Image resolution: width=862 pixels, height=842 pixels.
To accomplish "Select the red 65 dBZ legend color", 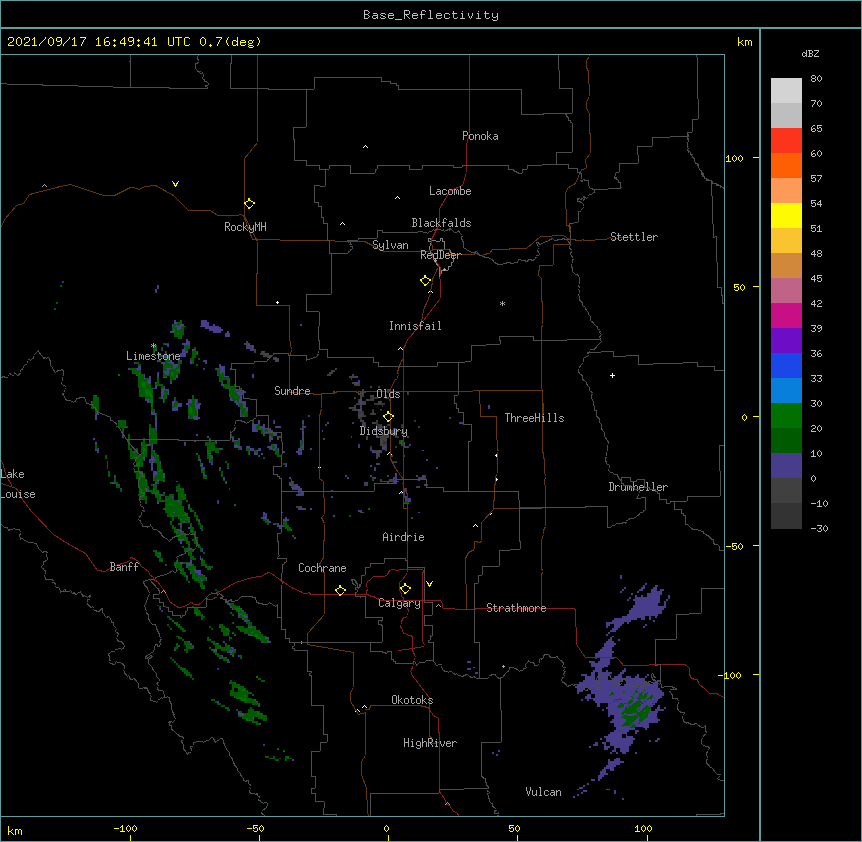I will 786,140.
